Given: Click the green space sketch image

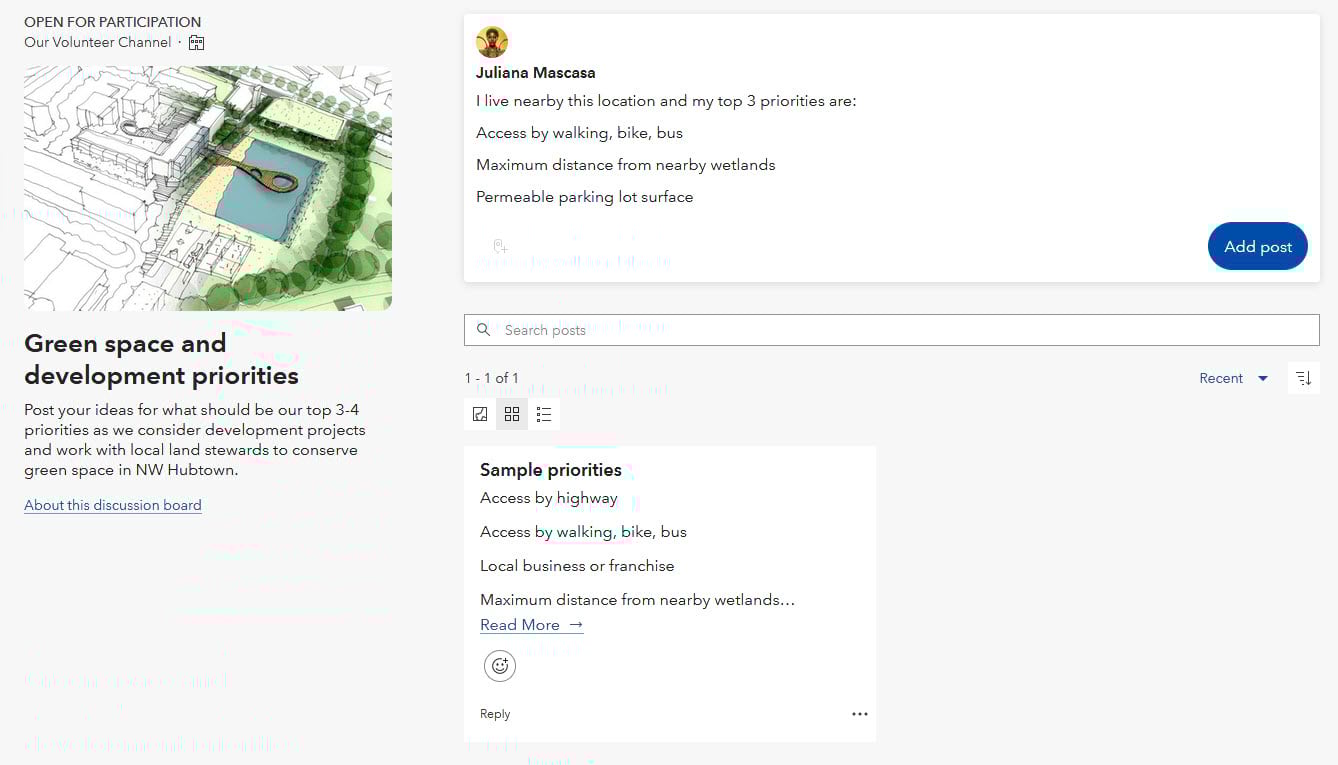Looking at the screenshot, I should tap(208, 188).
